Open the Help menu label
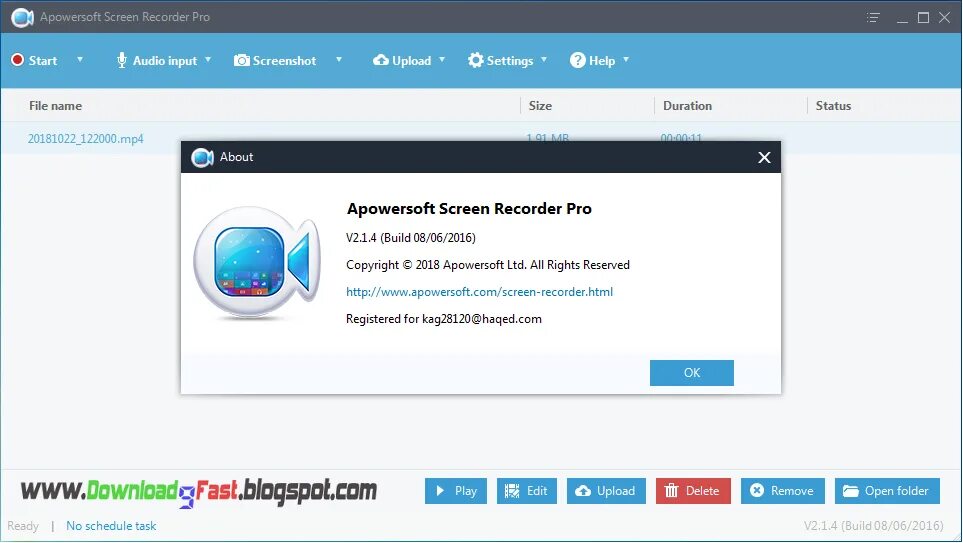The height and width of the screenshot is (543, 963). 602,61
